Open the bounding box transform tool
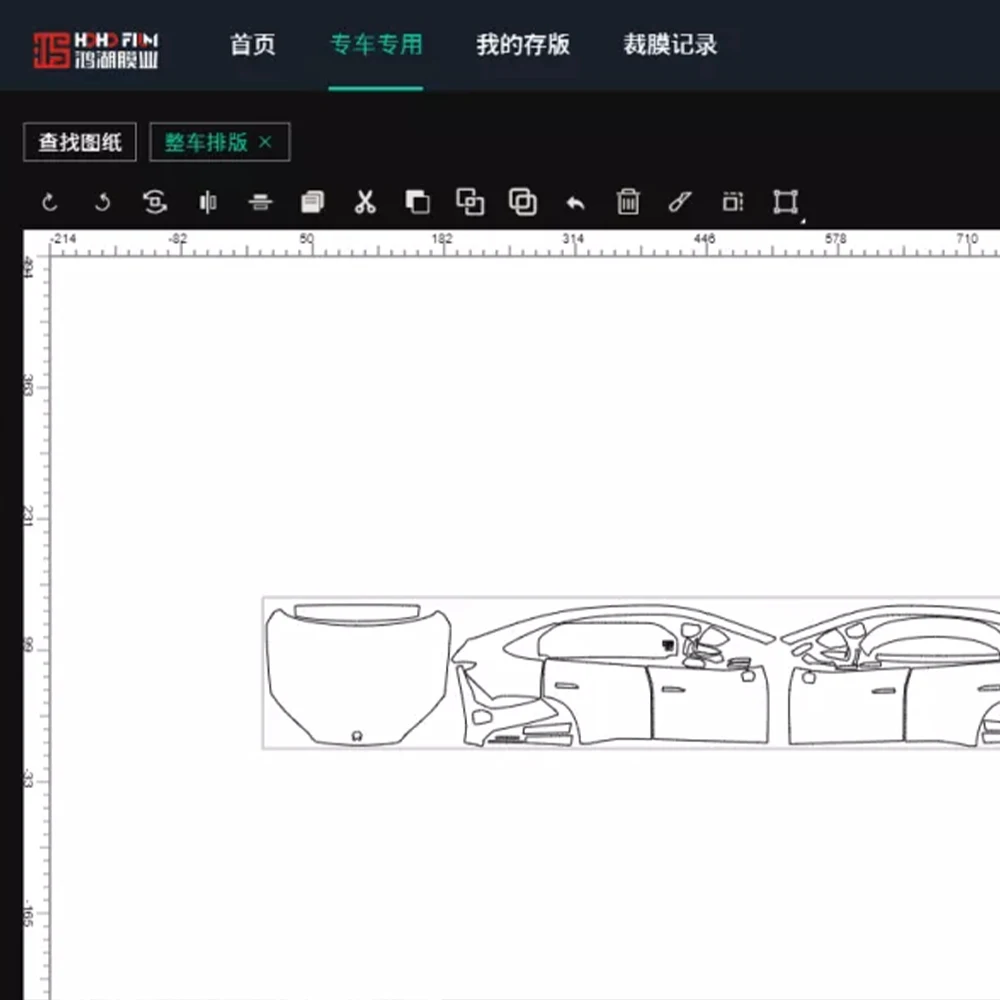This screenshot has height=1000, width=1000. coord(785,203)
